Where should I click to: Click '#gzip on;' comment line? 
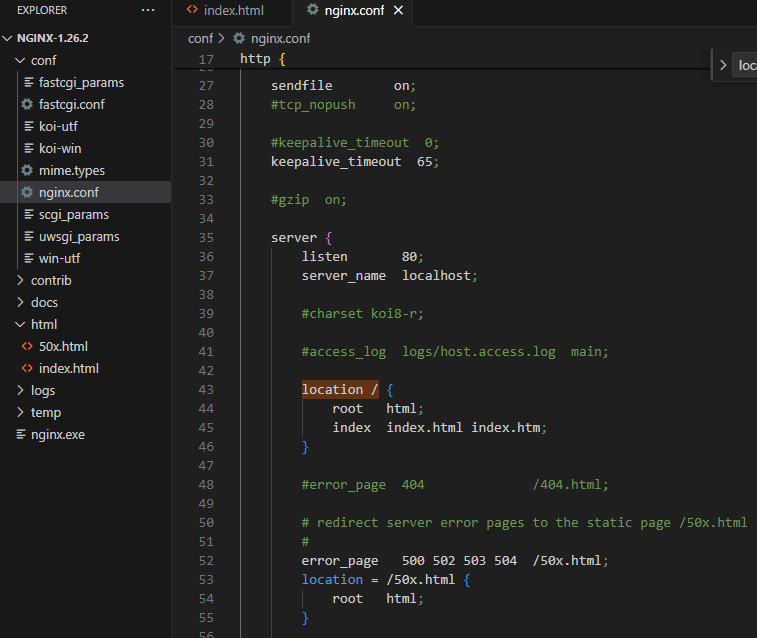coord(308,200)
